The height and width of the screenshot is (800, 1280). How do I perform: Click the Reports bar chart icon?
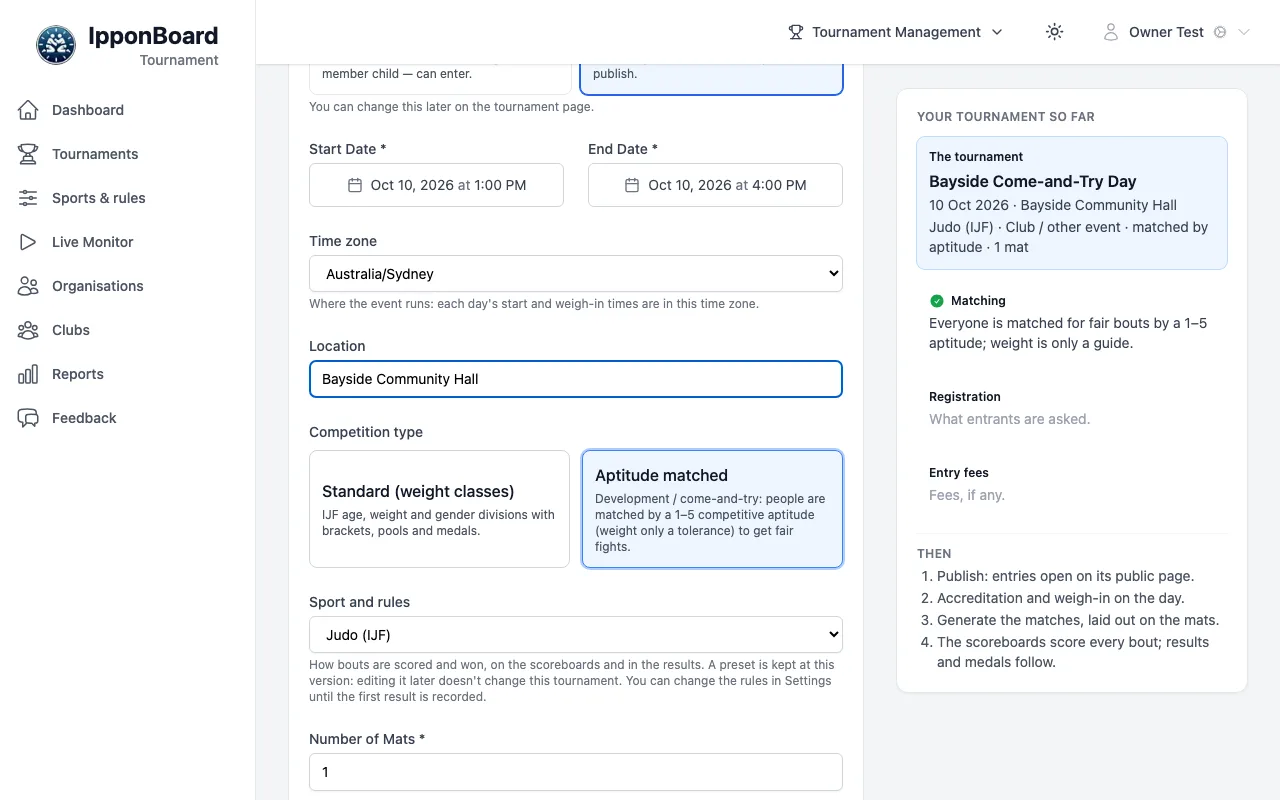point(28,374)
